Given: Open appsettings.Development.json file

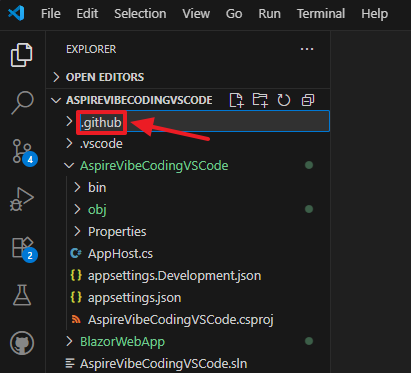Looking at the screenshot, I should (x=175, y=276).
